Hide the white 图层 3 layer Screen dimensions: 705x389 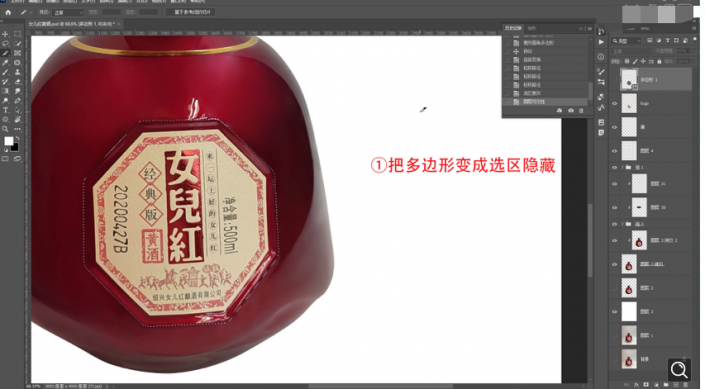point(615,312)
